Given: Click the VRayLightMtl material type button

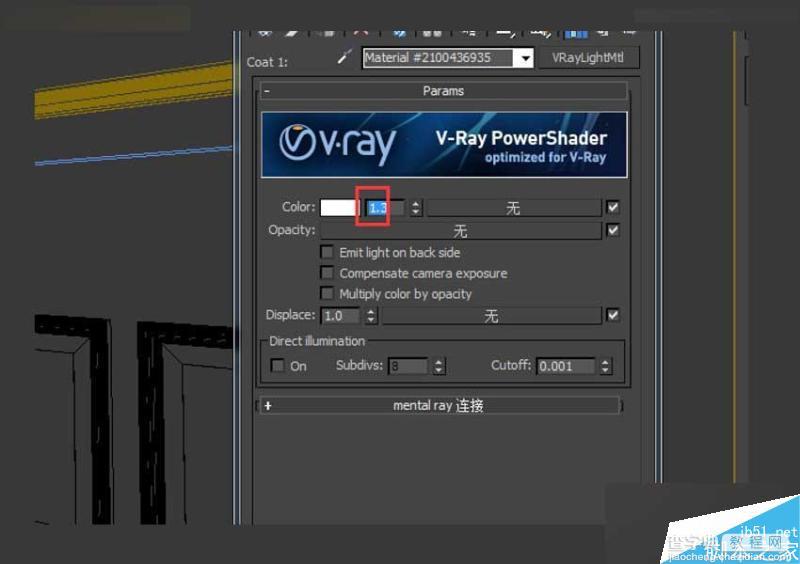Looking at the screenshot, I should click(588, 58).
